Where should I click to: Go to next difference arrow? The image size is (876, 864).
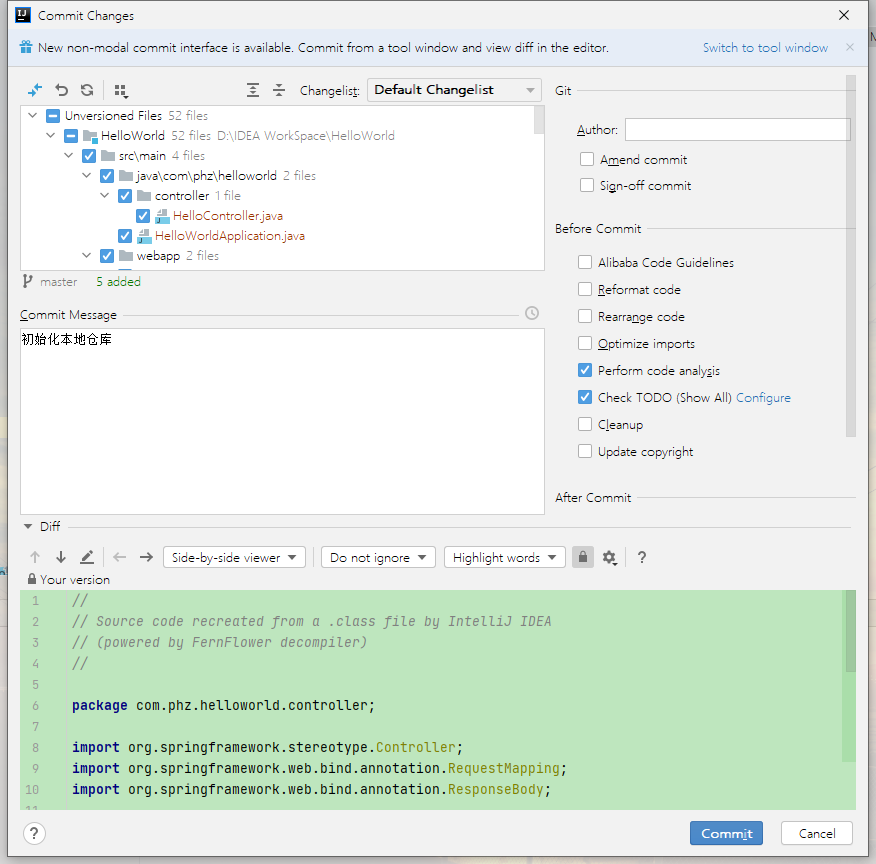click(x=61, y=557)
